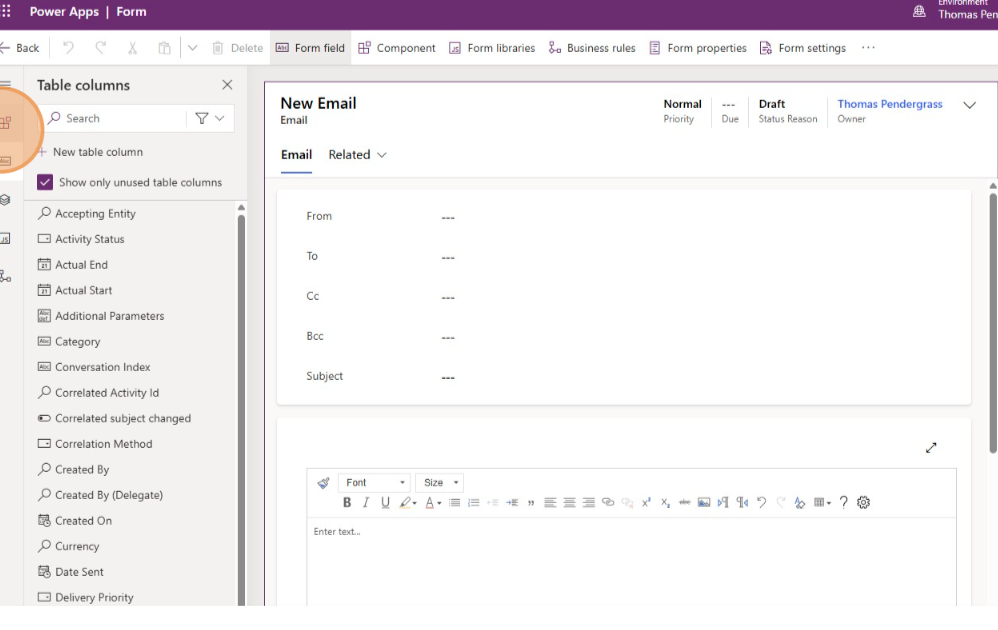Open the text highlight color picker

pyautogui.click(x=408, y=502)
